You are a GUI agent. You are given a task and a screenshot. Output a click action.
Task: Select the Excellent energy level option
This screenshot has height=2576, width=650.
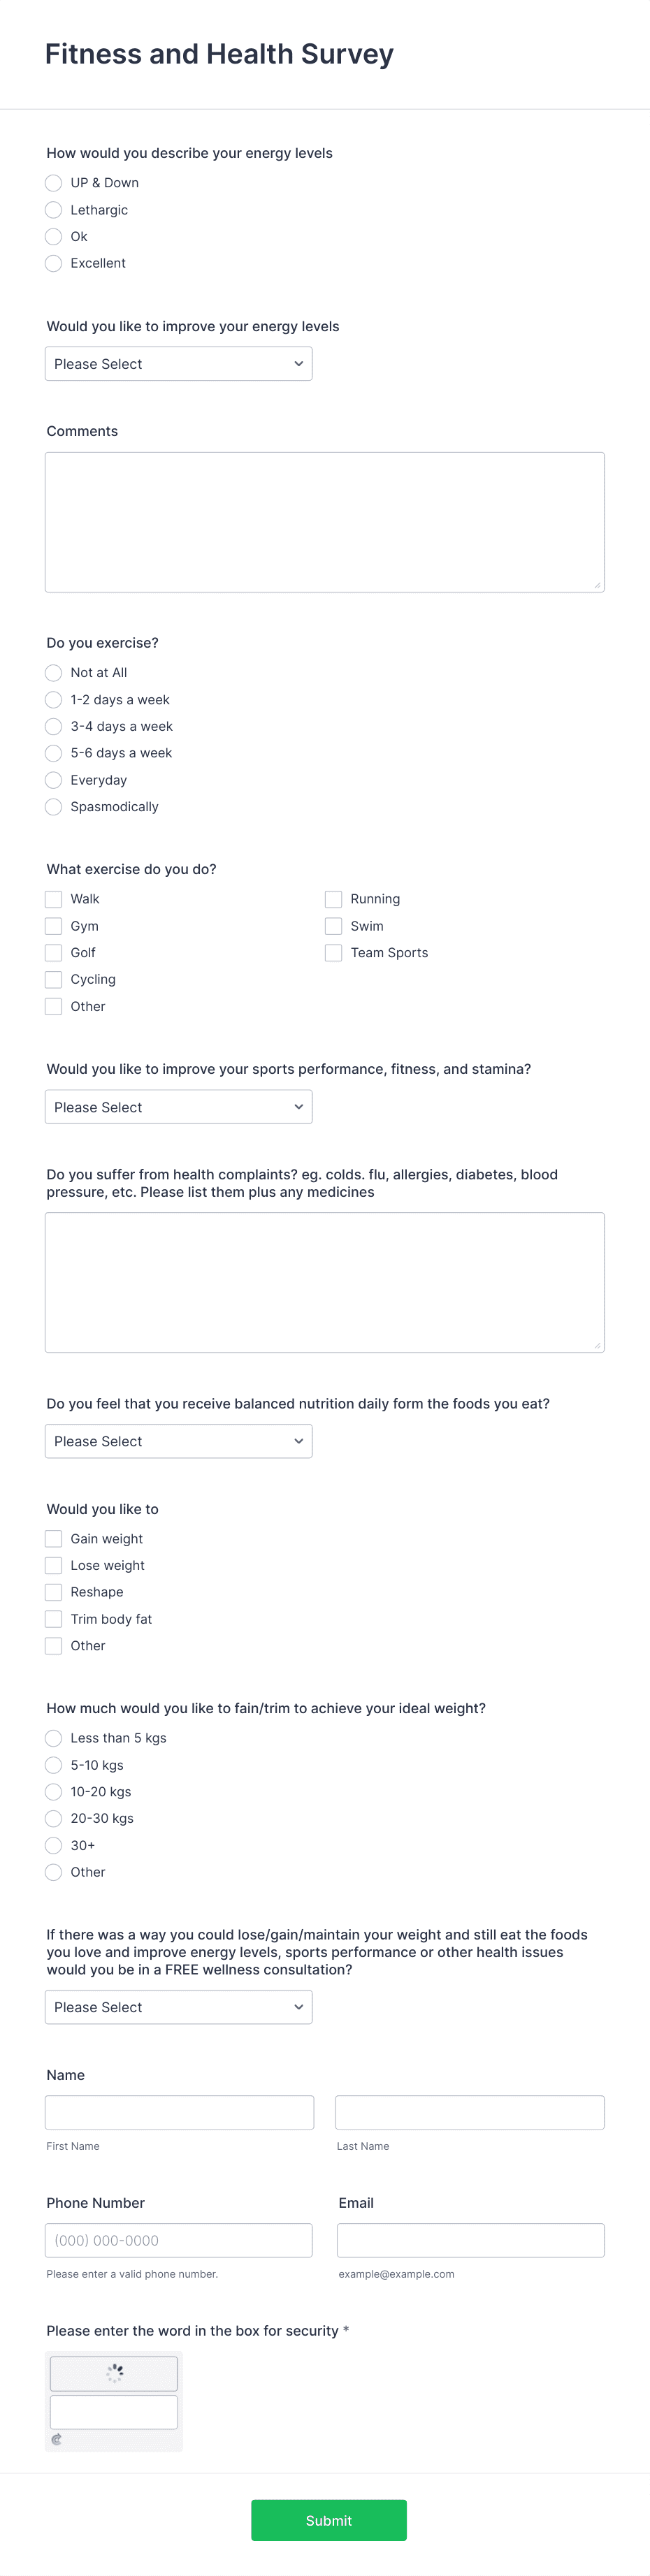(x=53, y=263)
